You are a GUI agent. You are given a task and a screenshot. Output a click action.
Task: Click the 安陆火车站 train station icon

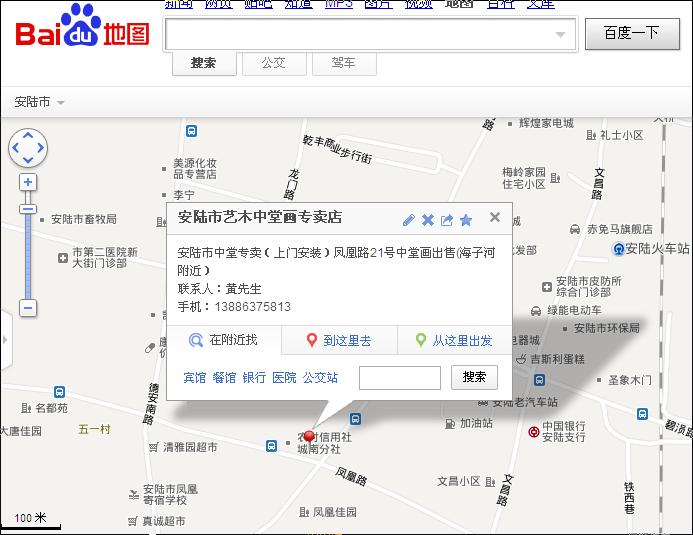(618, 249)
